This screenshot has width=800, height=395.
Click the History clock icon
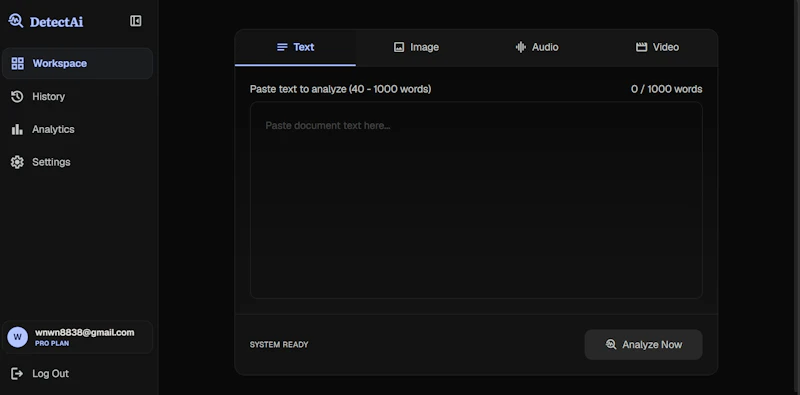click(x=17, y=96)
